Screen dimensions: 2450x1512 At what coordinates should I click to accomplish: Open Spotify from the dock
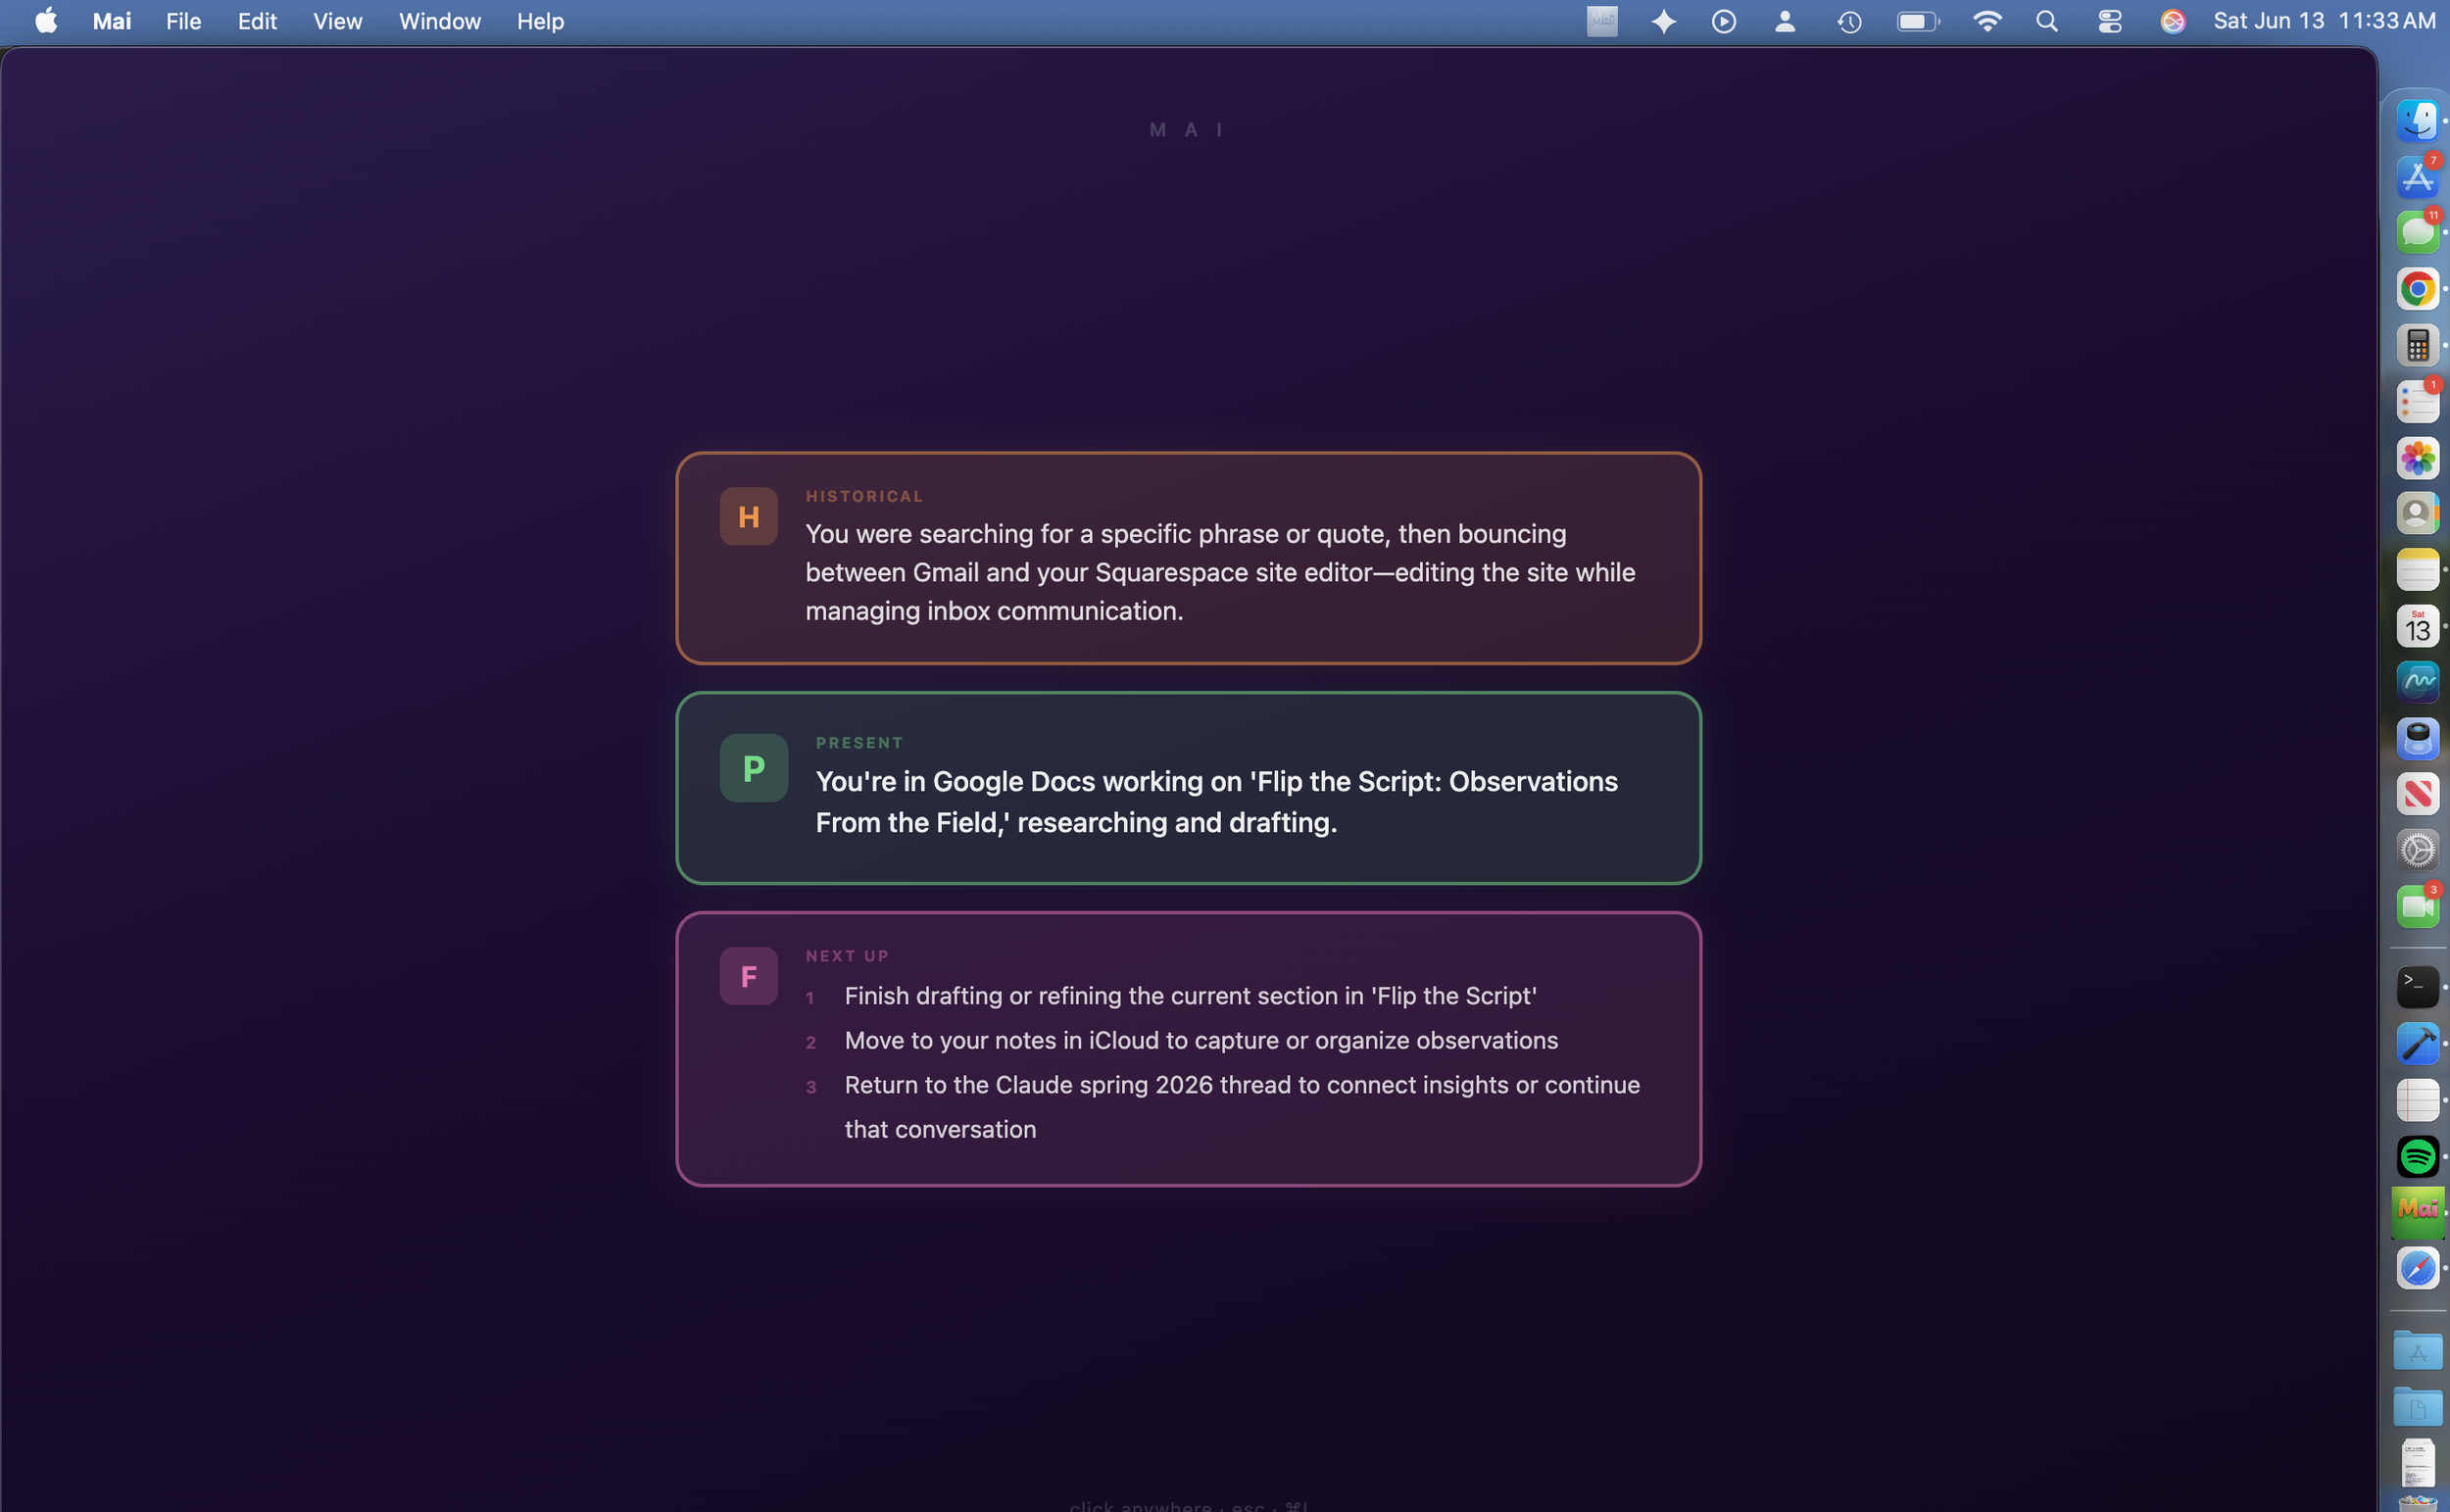point(2417,1156)
